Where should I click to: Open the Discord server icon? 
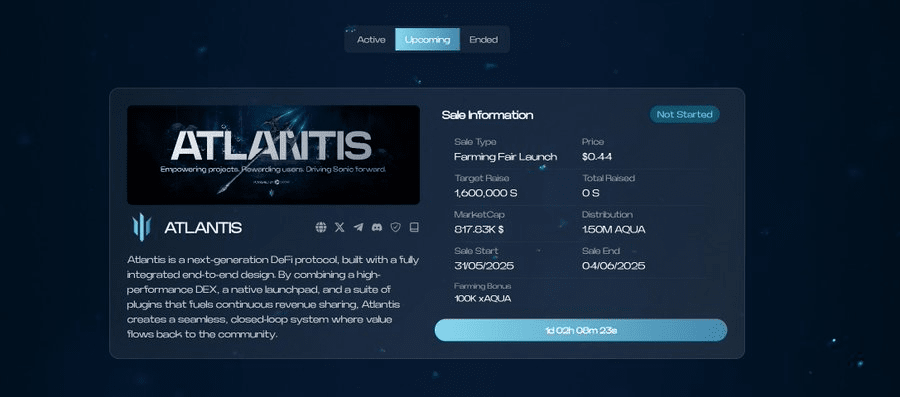(x=377, y=227)
